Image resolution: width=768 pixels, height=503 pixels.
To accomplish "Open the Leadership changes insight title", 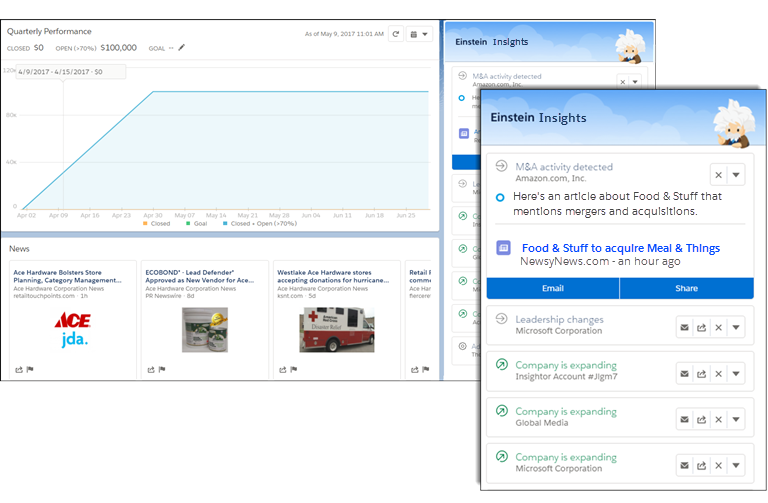I will (559, 319).
